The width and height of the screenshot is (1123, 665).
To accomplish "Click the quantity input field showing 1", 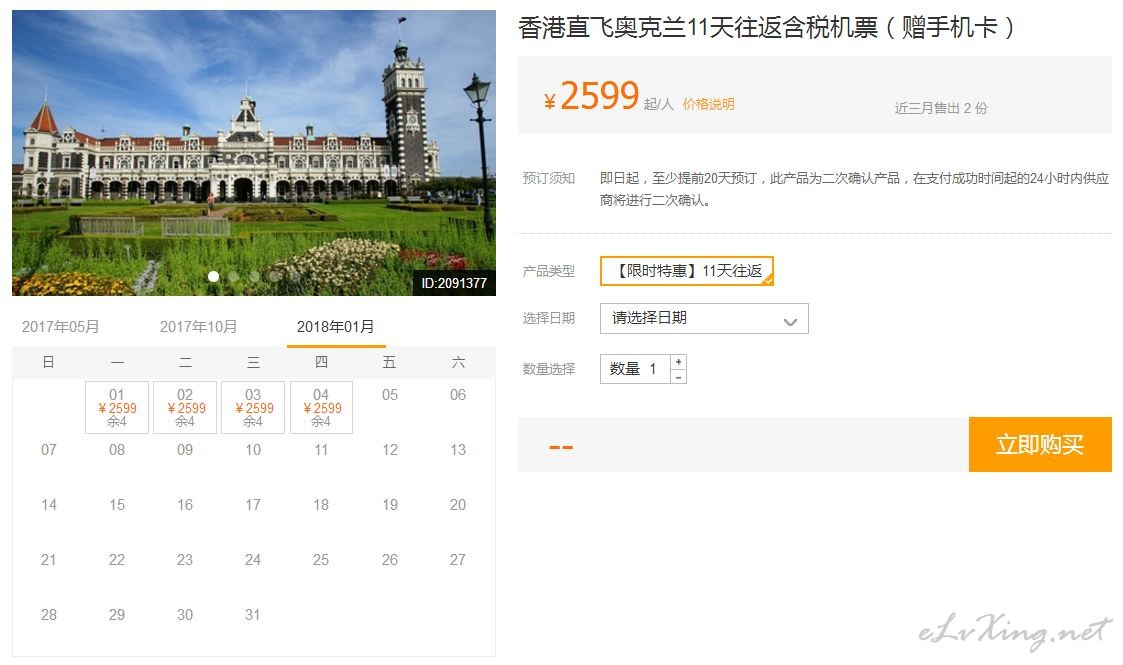I will coord(635,369).
